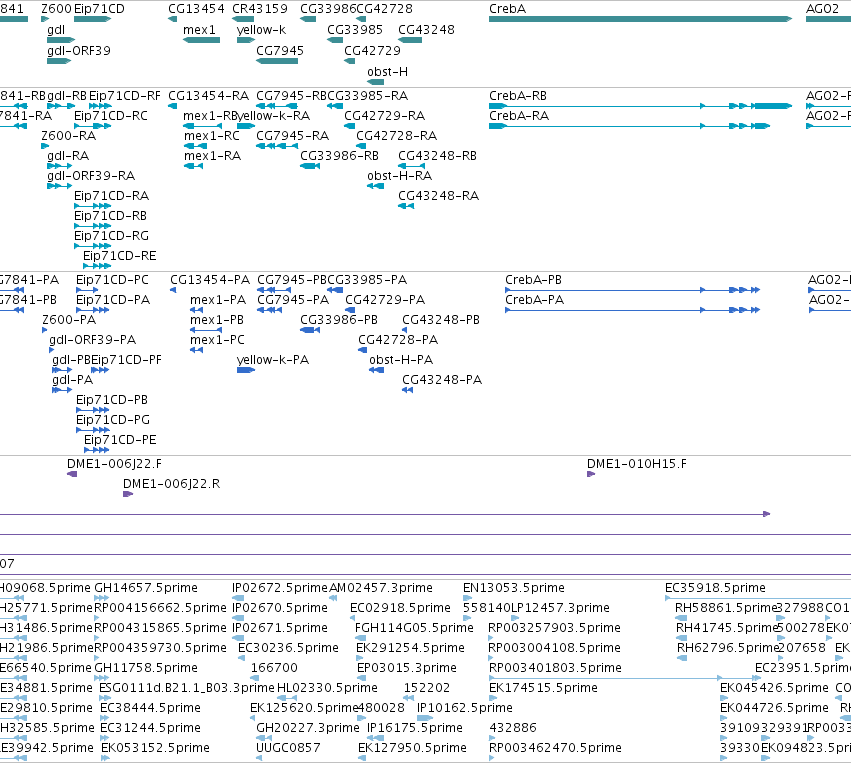Click the CG33986-PB protein glyph
Screen dimensions: 851x763
[310, 330]
